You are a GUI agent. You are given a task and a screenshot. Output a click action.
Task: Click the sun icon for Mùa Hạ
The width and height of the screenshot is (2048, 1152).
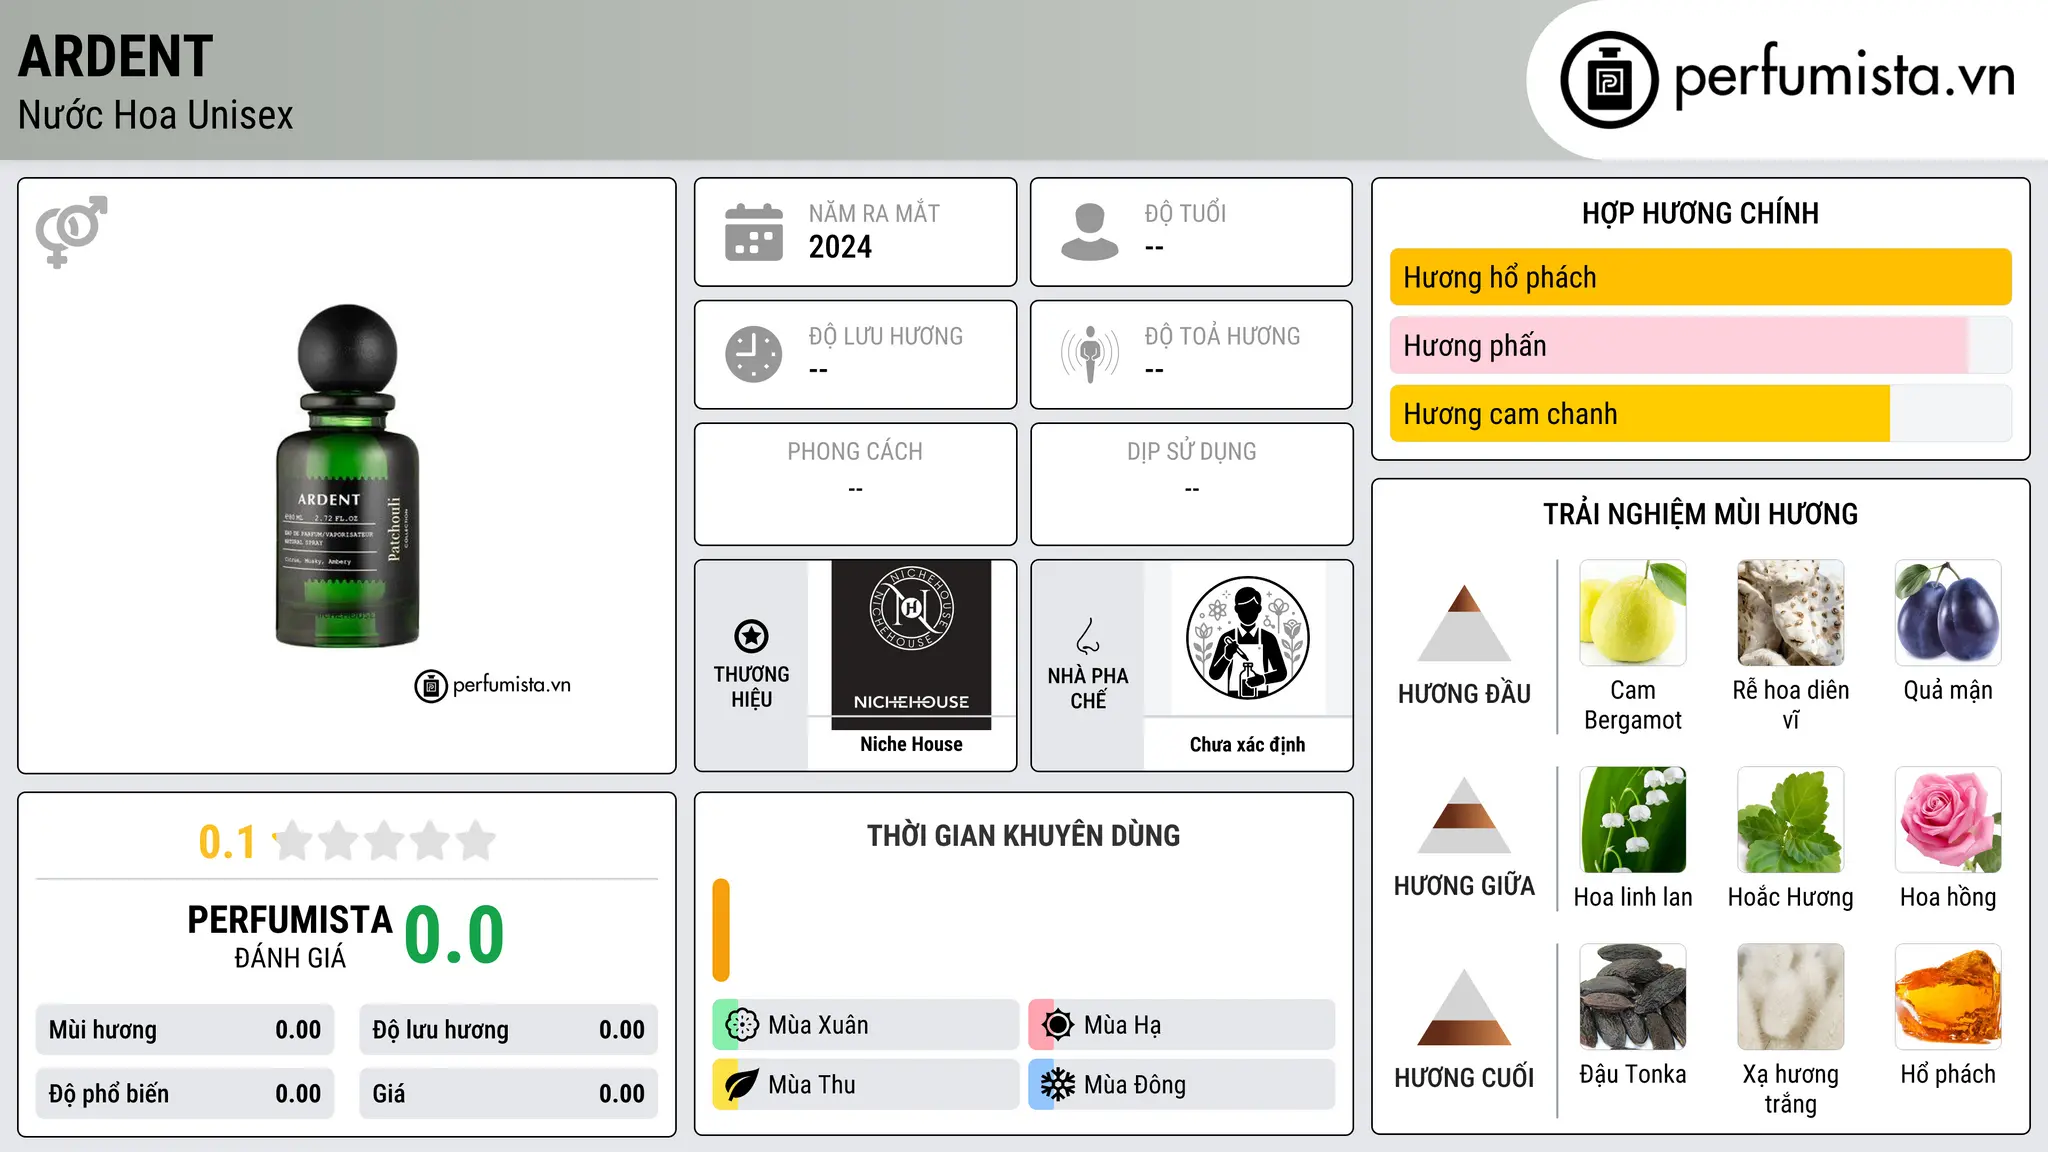coord(1058,1025)
